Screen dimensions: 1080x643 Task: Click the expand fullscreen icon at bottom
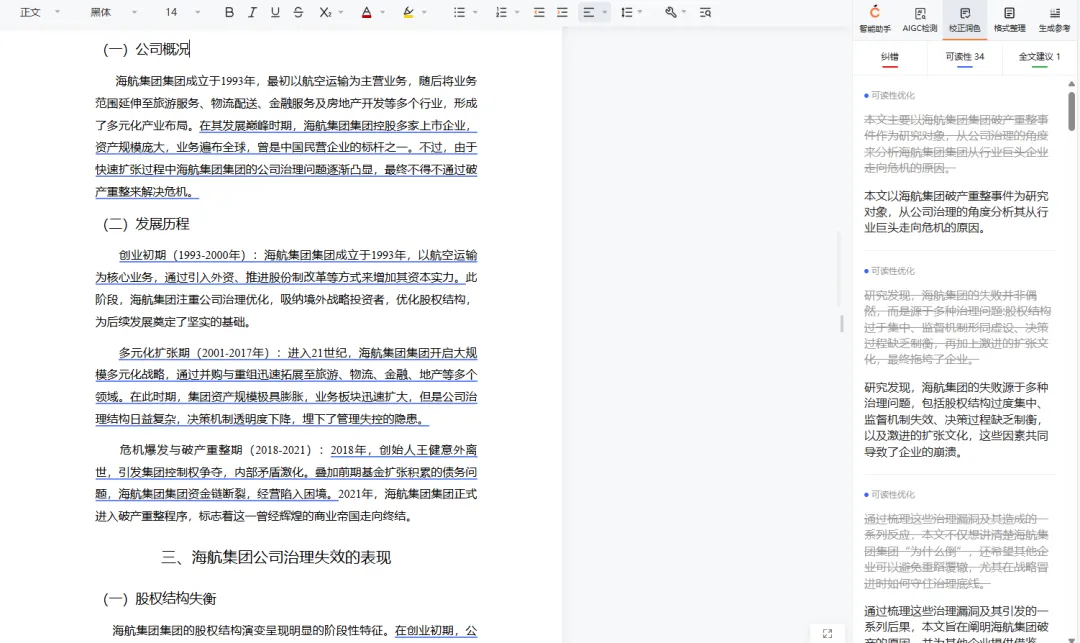coord(827,633)
